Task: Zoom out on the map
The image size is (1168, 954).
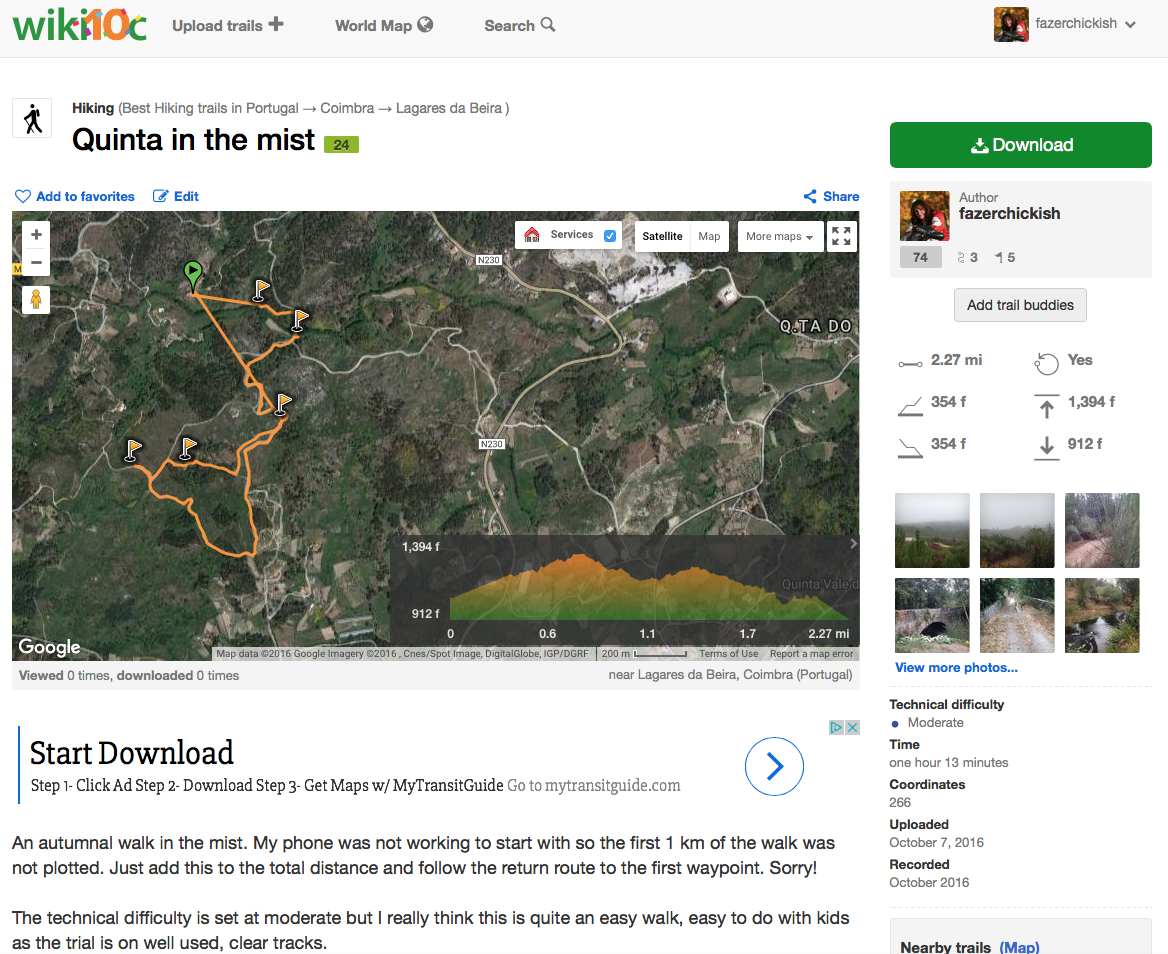Action: pos(36,262)
